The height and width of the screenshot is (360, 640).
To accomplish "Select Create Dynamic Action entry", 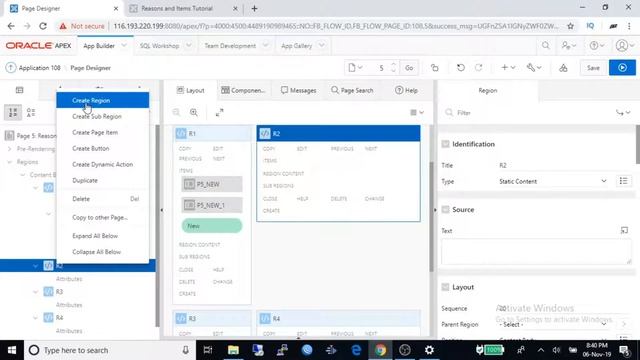I will [x=102, y=164].
